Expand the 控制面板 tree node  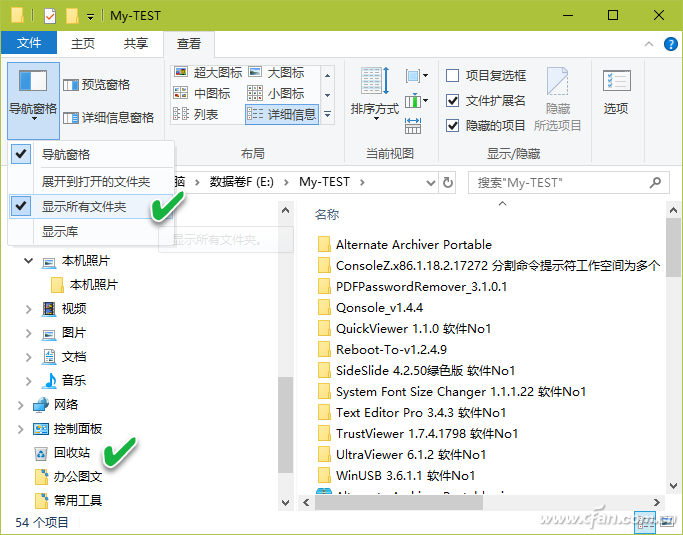tap(20, 430)
